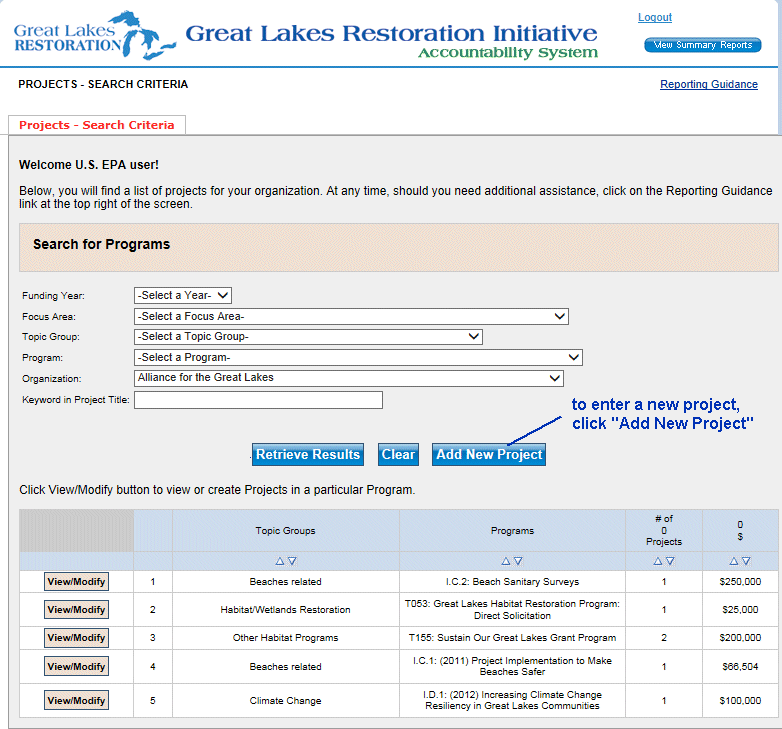Click 'Other Habitat Programs' topic group cell
The width and height of the screenshot is (782, 729).
(x=285, y=638)
